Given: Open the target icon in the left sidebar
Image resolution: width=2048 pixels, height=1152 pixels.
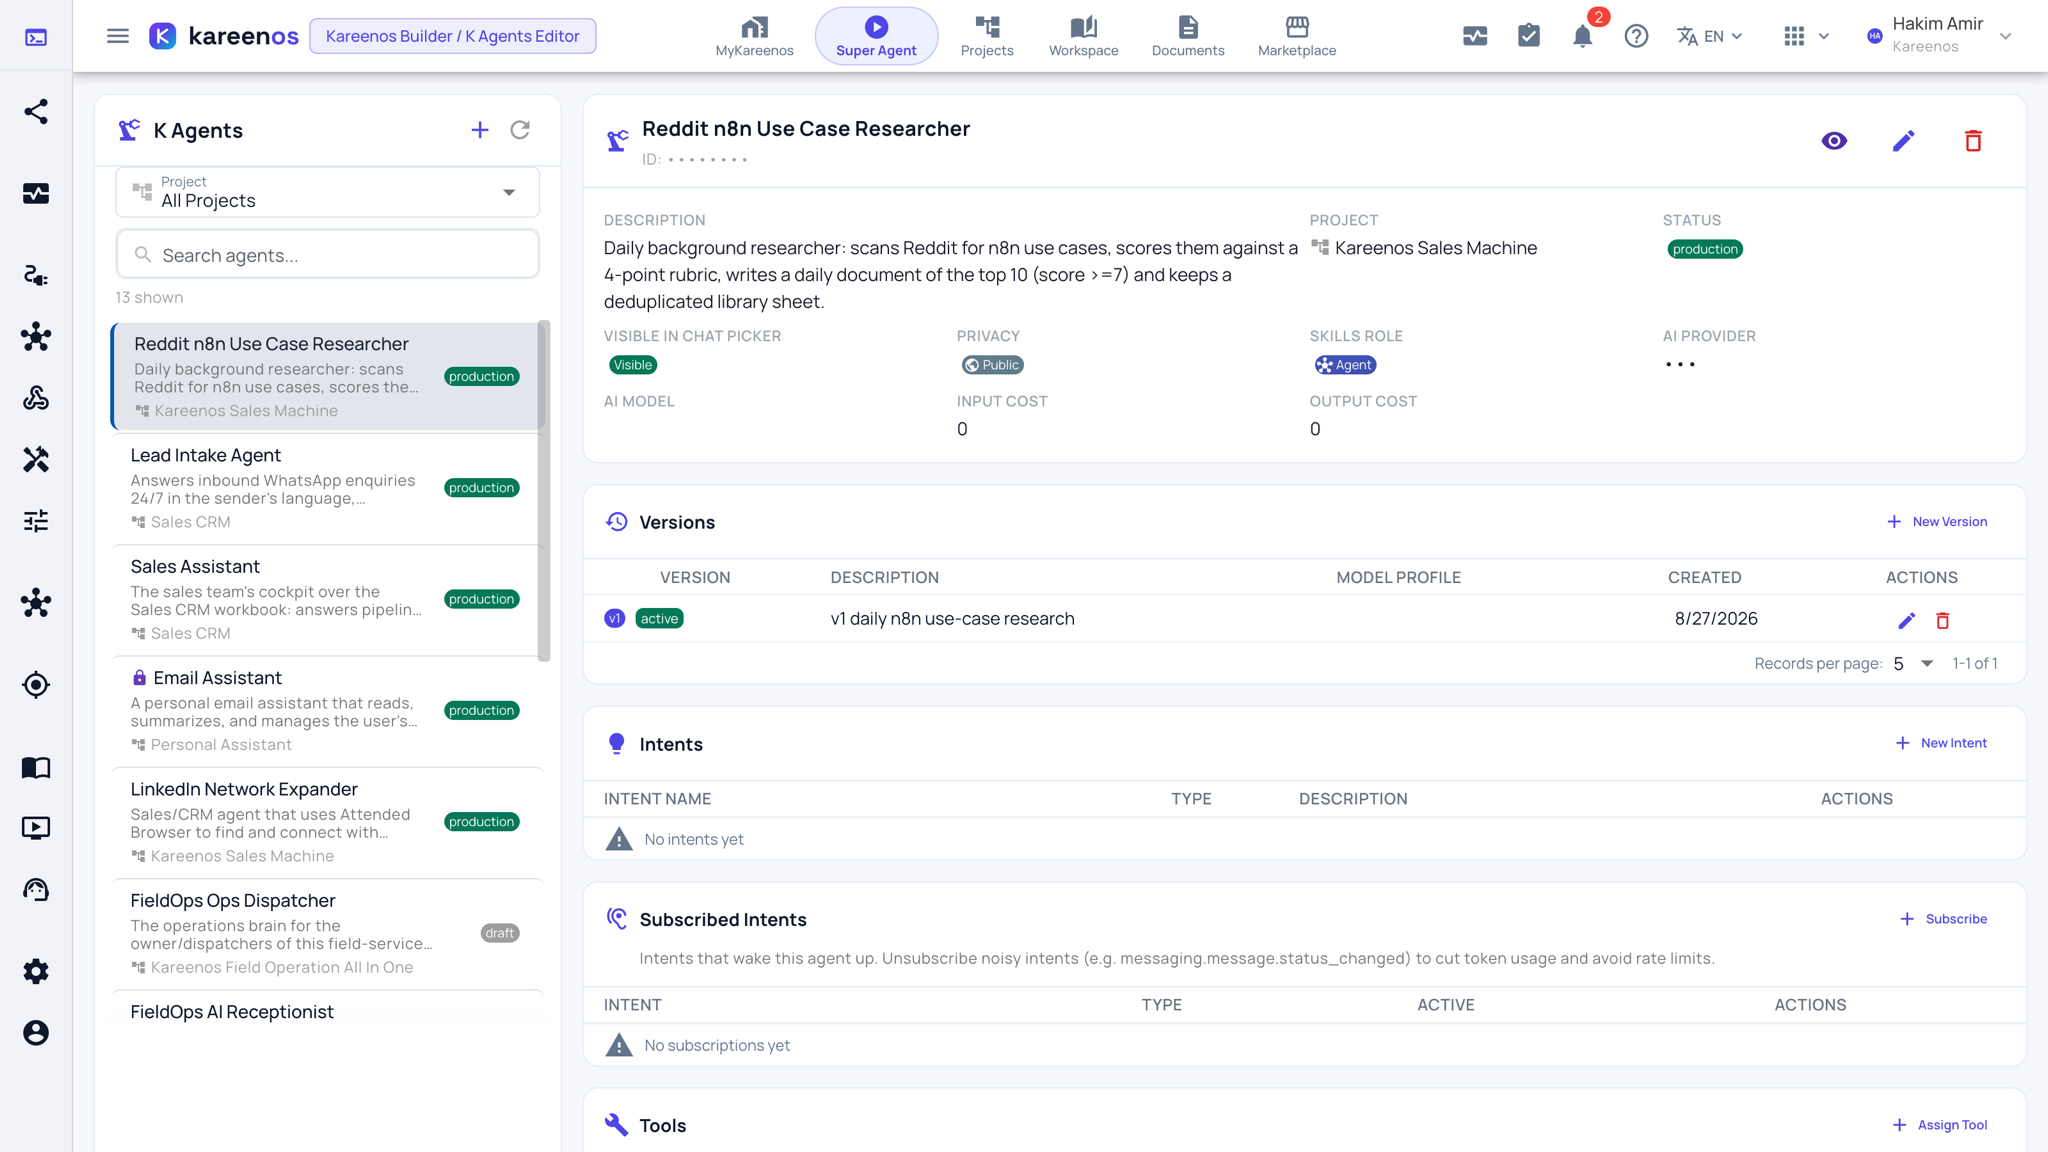Looking at the screenshot, I should pyautogui.click(x=36, y=685).
